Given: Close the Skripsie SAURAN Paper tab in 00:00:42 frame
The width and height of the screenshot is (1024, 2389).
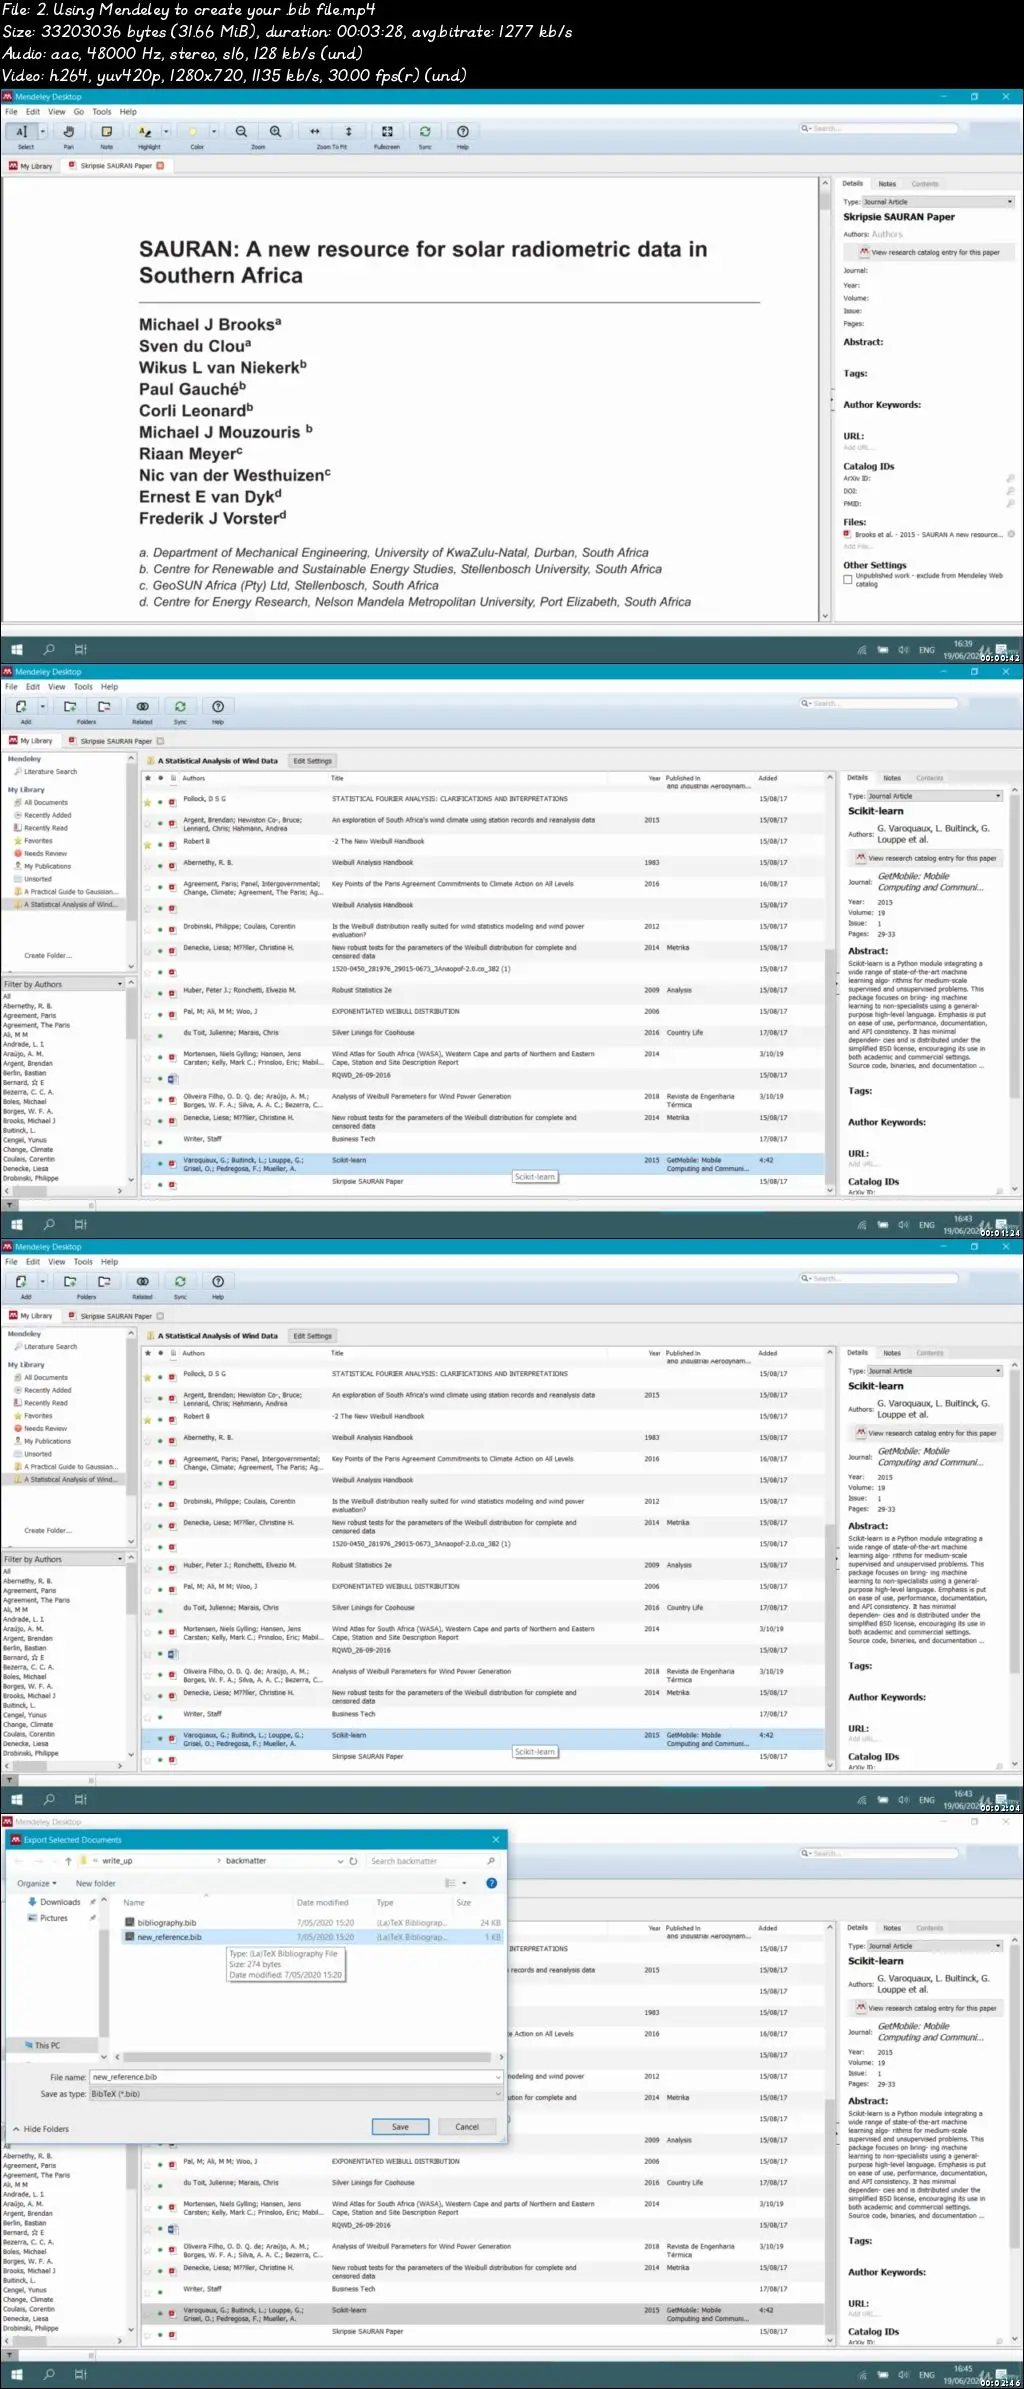Looking at the screenshot, I should [160, 166].
